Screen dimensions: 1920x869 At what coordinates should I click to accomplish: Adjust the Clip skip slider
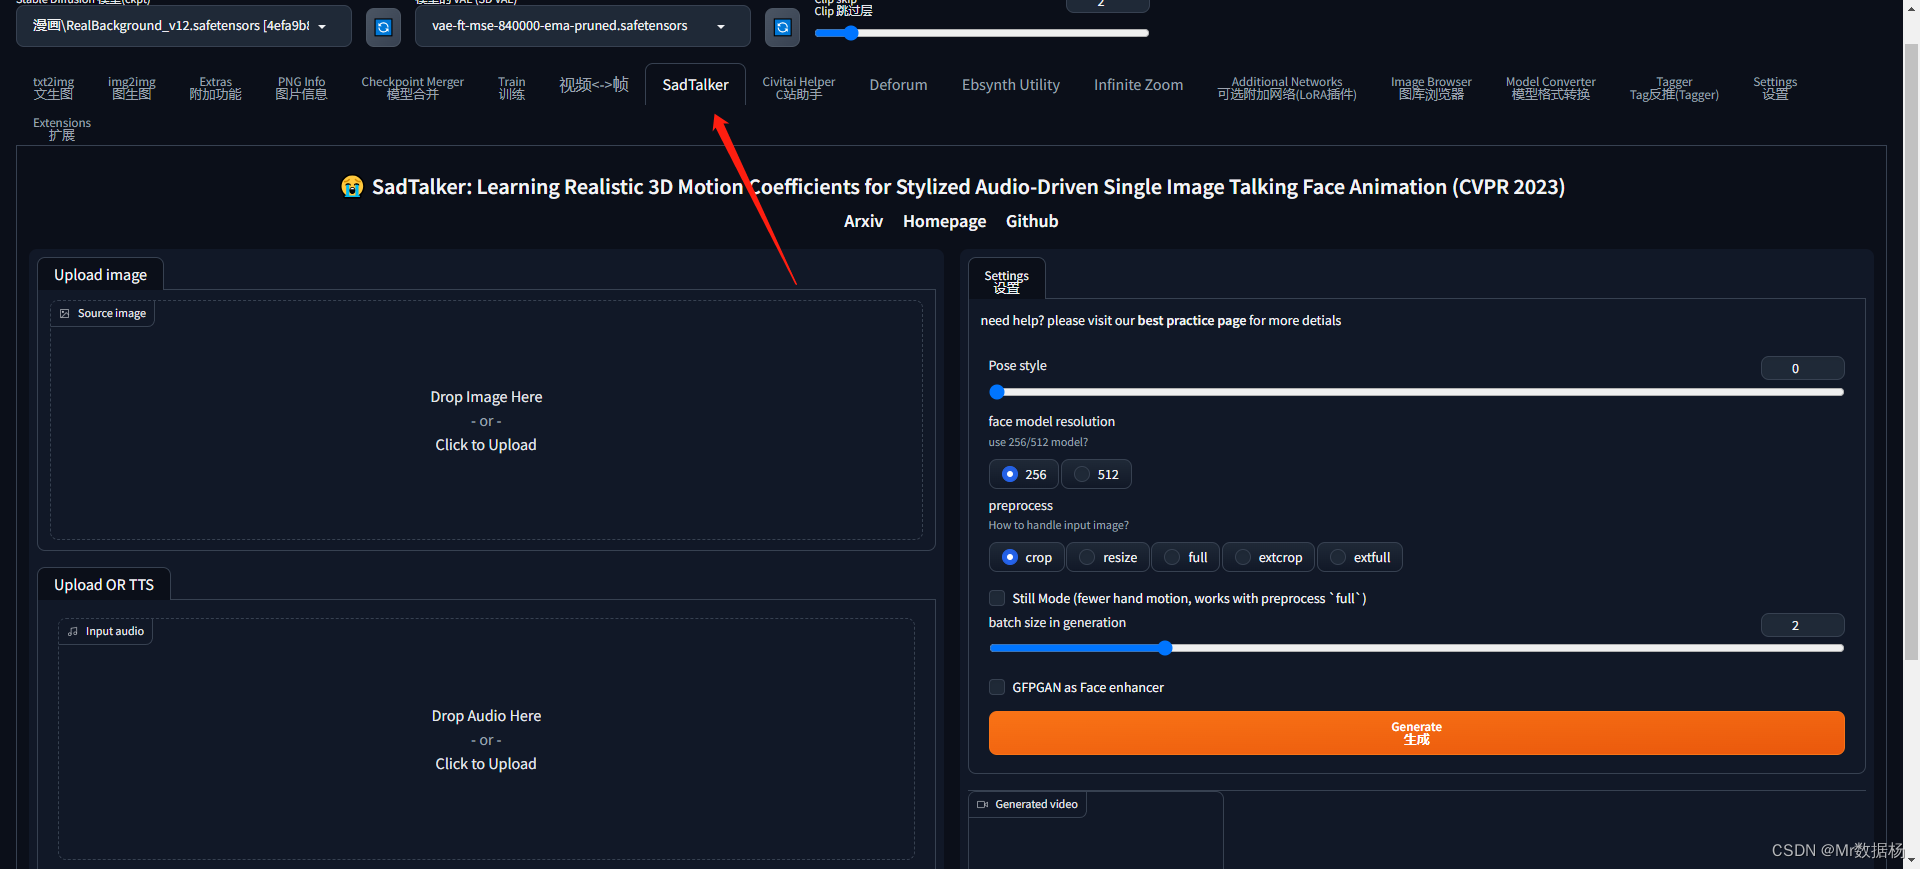[982, 33]
